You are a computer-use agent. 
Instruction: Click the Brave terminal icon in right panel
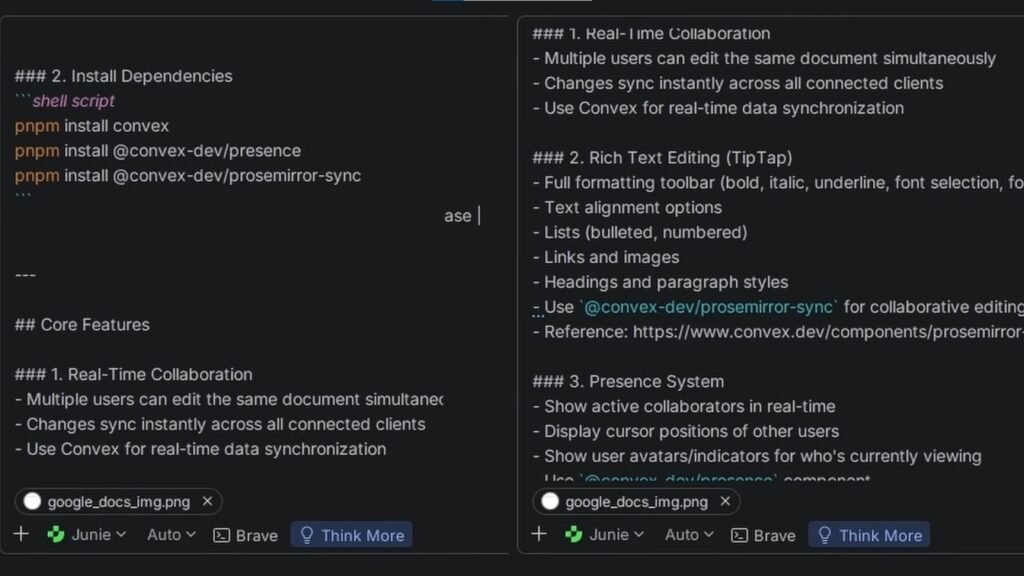click(x=740, y=536)
